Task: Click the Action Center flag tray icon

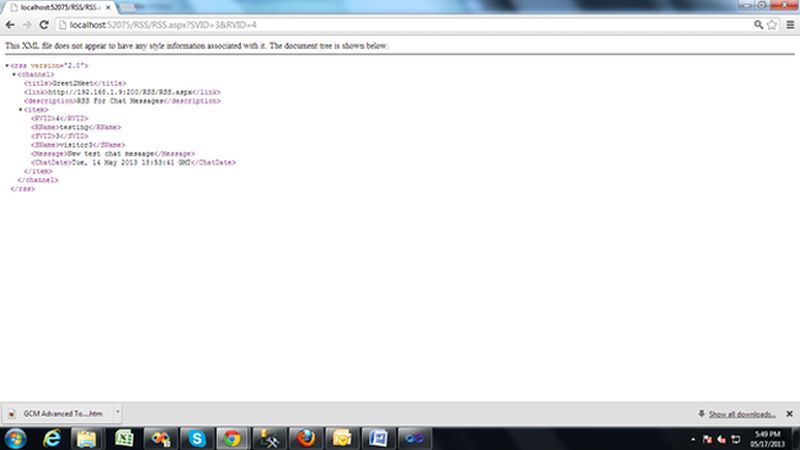Action: [707, 439]
